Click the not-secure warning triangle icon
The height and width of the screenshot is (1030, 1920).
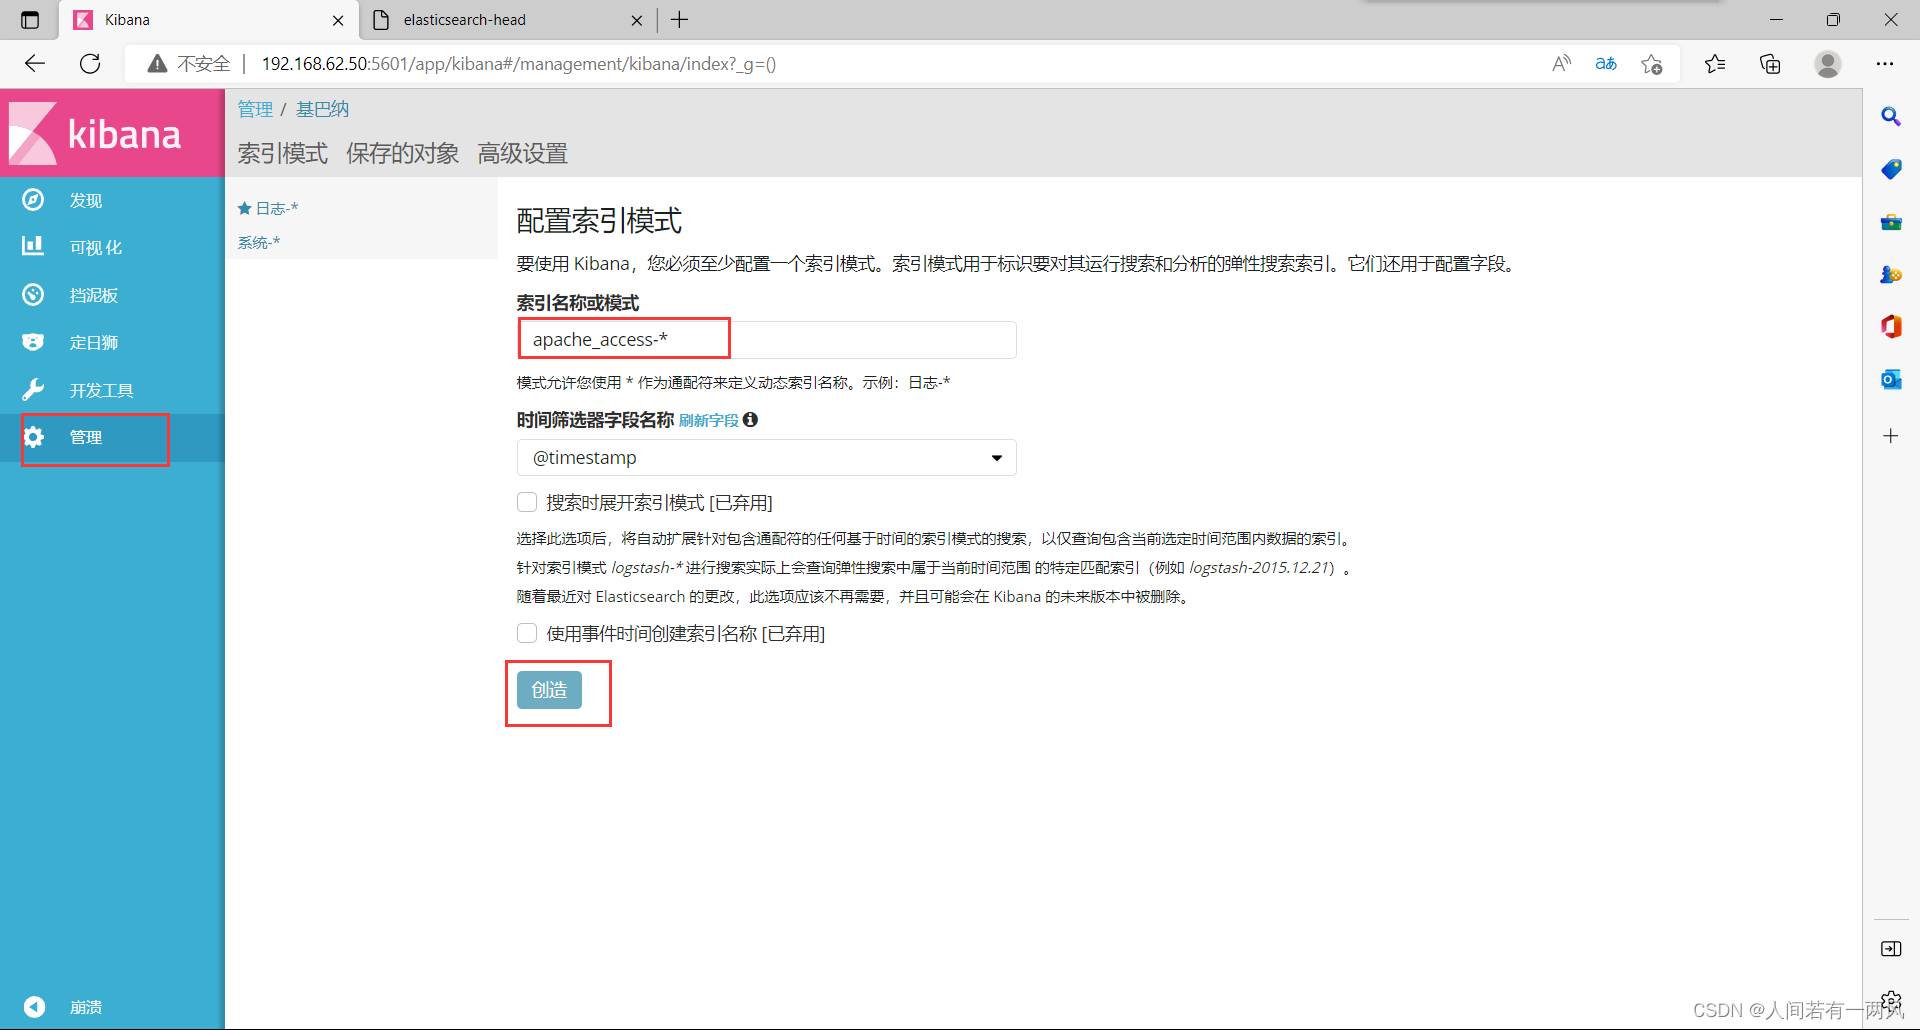click(x=157, y=64)
